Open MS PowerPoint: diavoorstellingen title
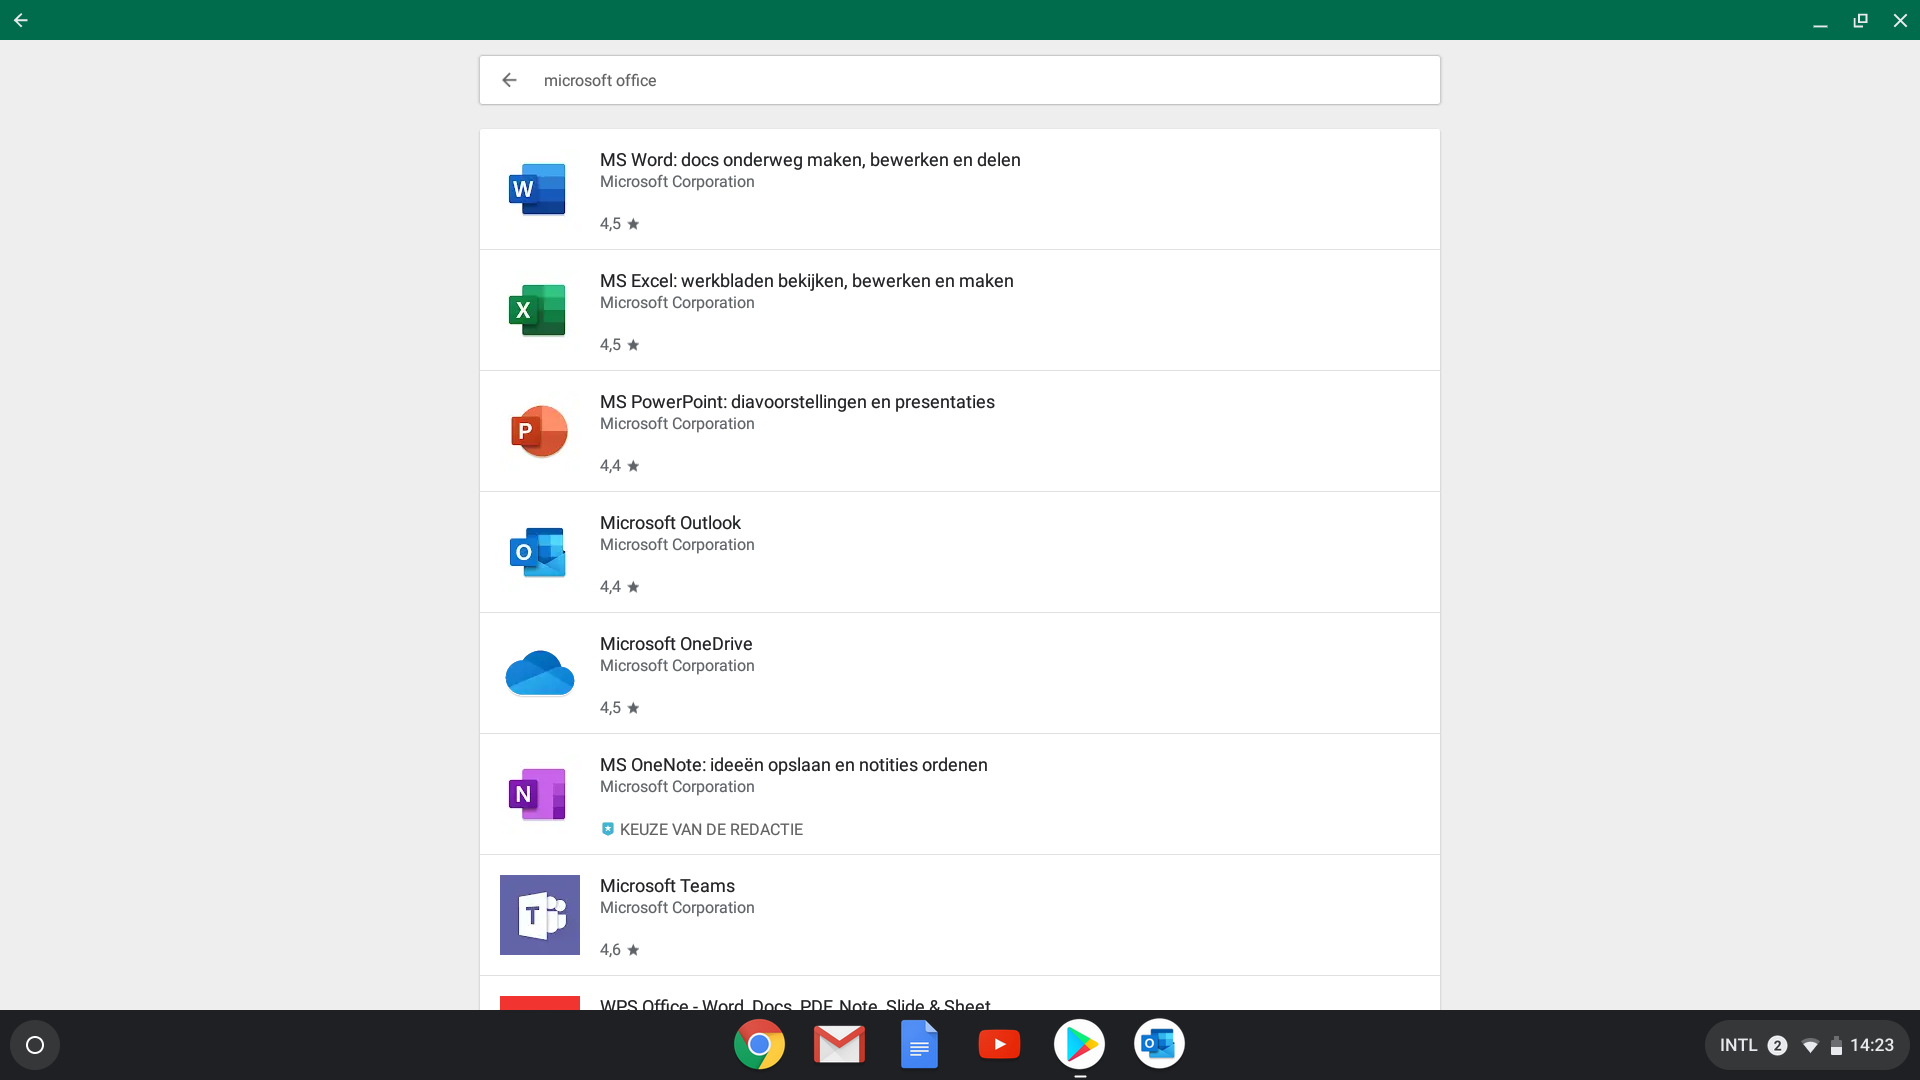The height and width of the screenshot is (1080, 1920). pos(797,402)
